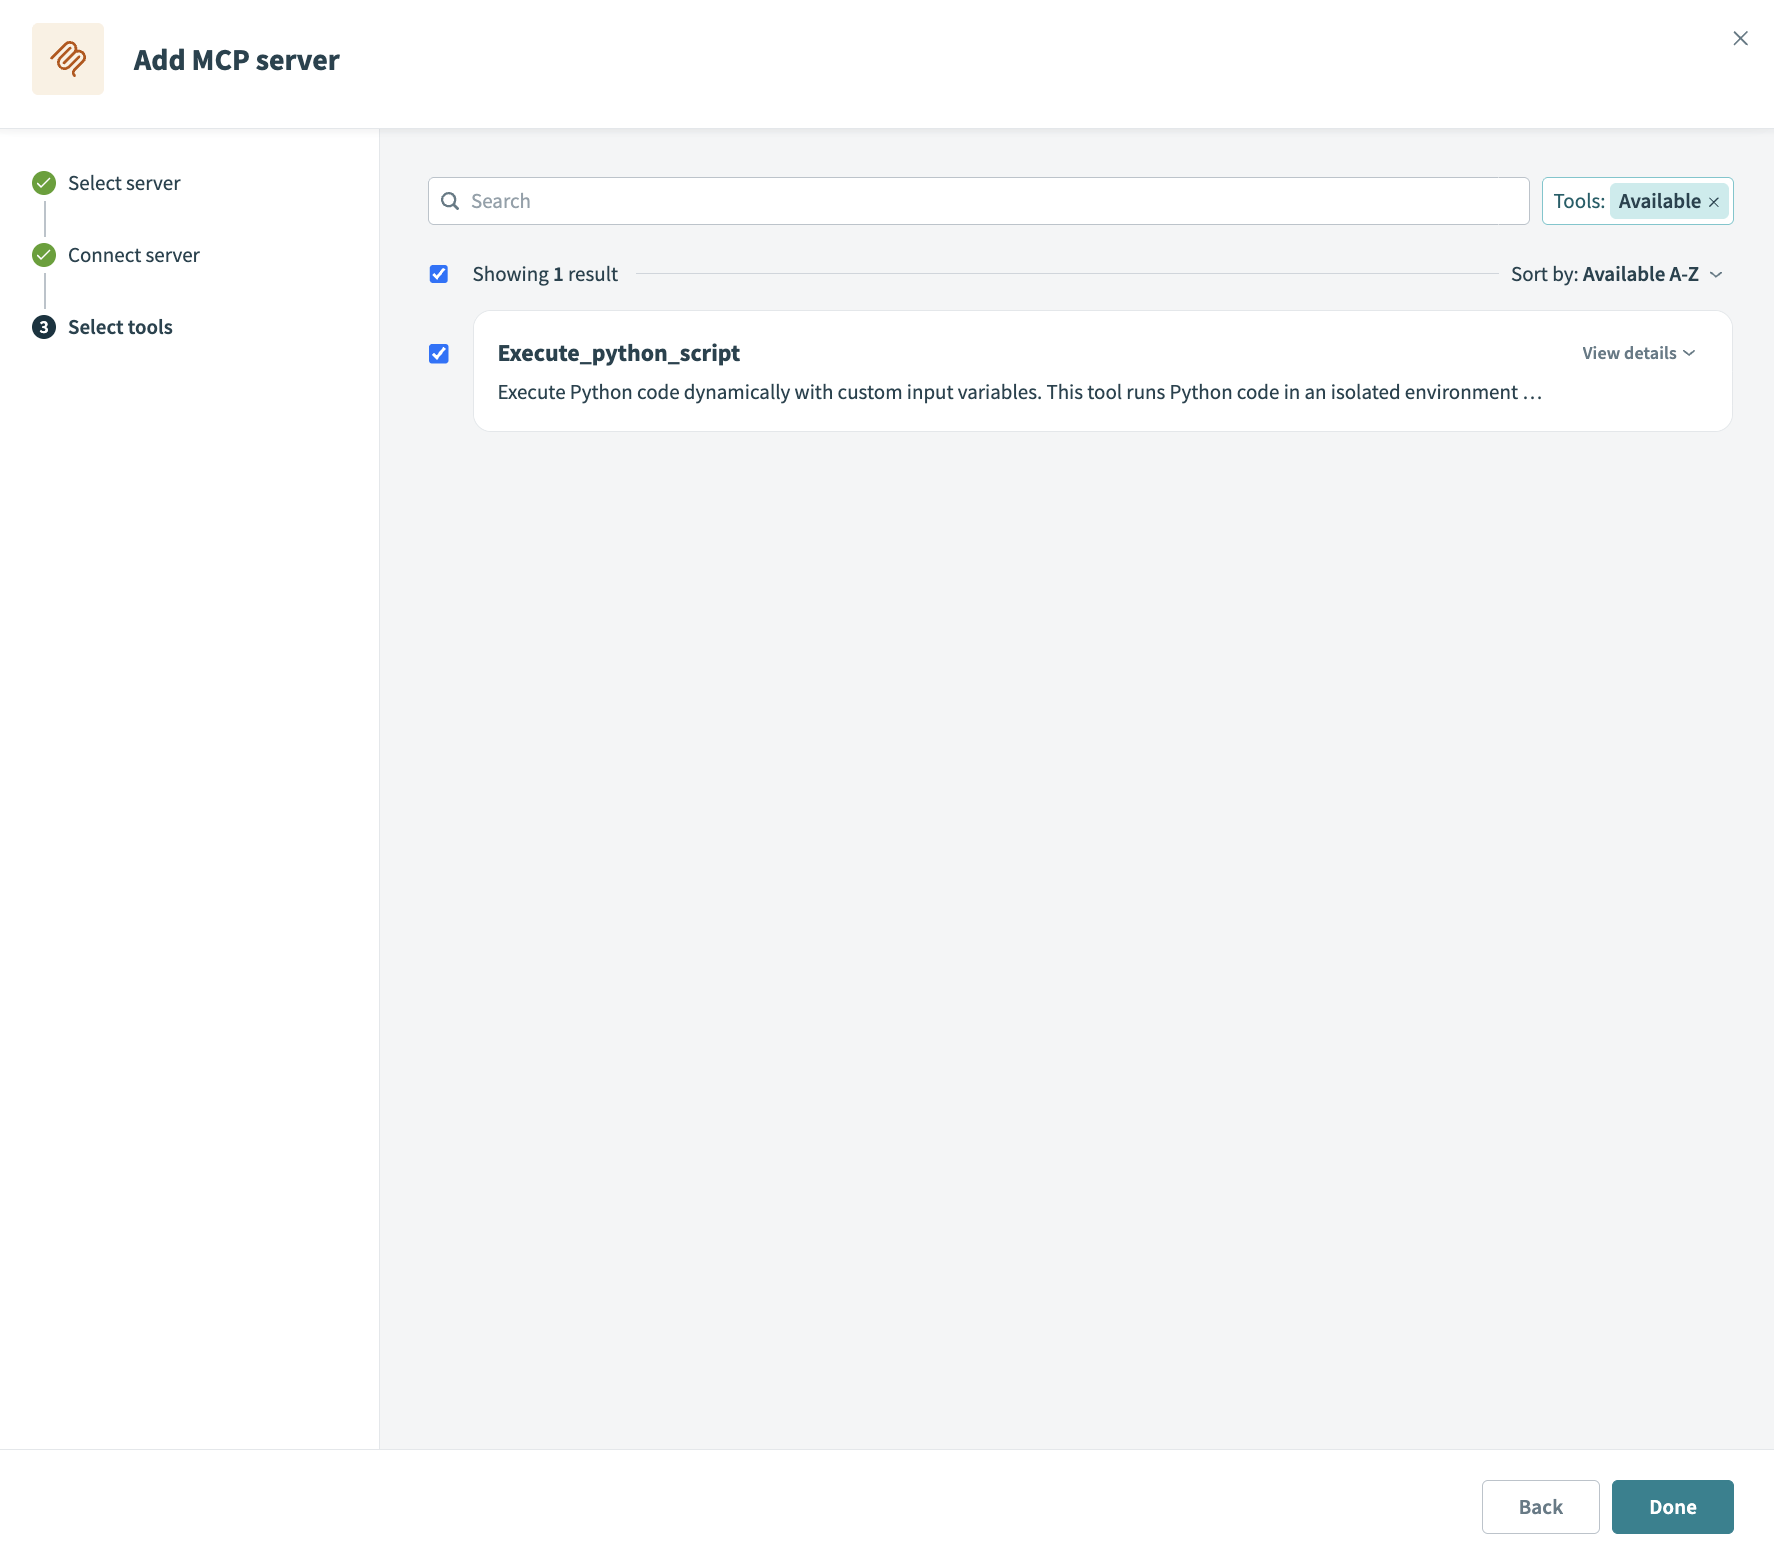
Task: Open the Tools filter selector
Action: coord(1580,200)
